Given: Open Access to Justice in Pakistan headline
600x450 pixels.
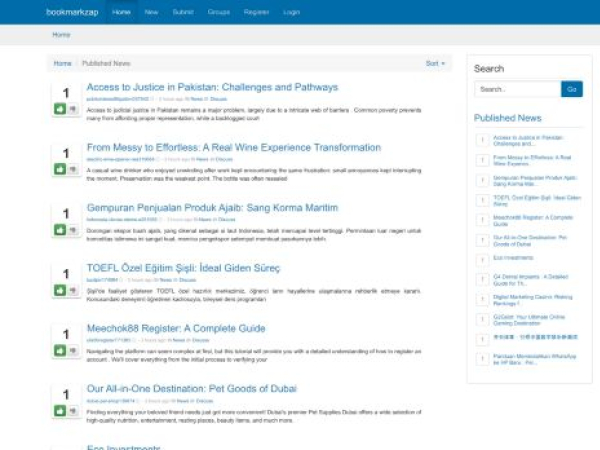Looking at the screenshot, I should pos(212,87).
